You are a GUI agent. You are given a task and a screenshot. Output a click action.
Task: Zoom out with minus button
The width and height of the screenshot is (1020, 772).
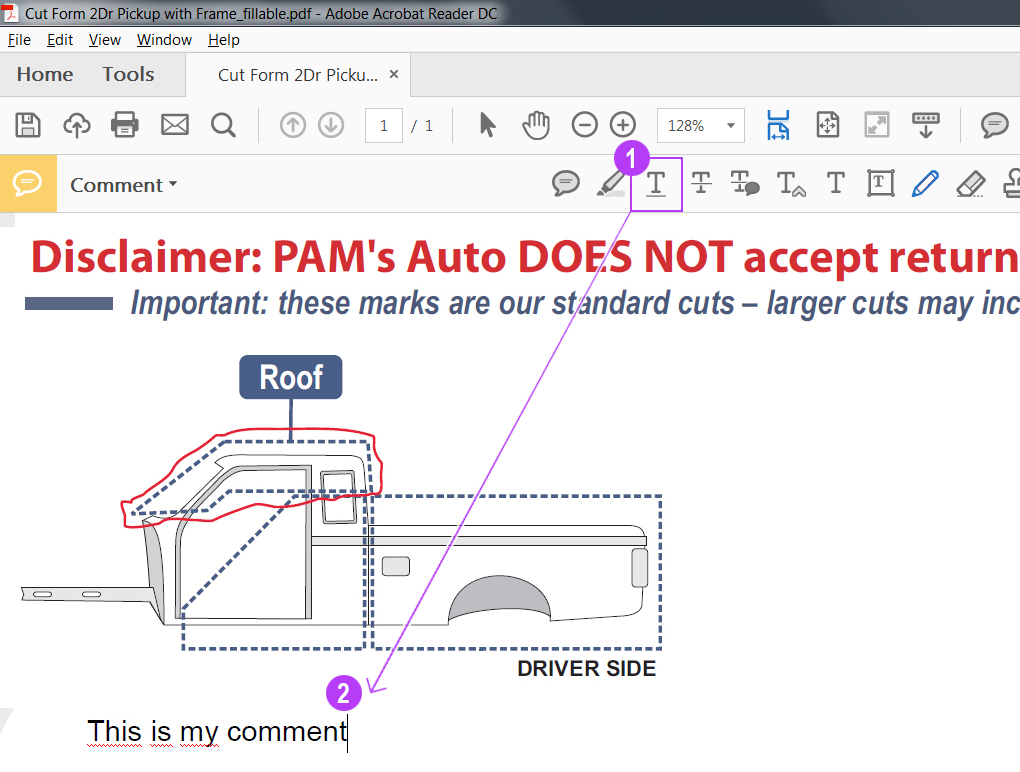click(x=584, y=125)
